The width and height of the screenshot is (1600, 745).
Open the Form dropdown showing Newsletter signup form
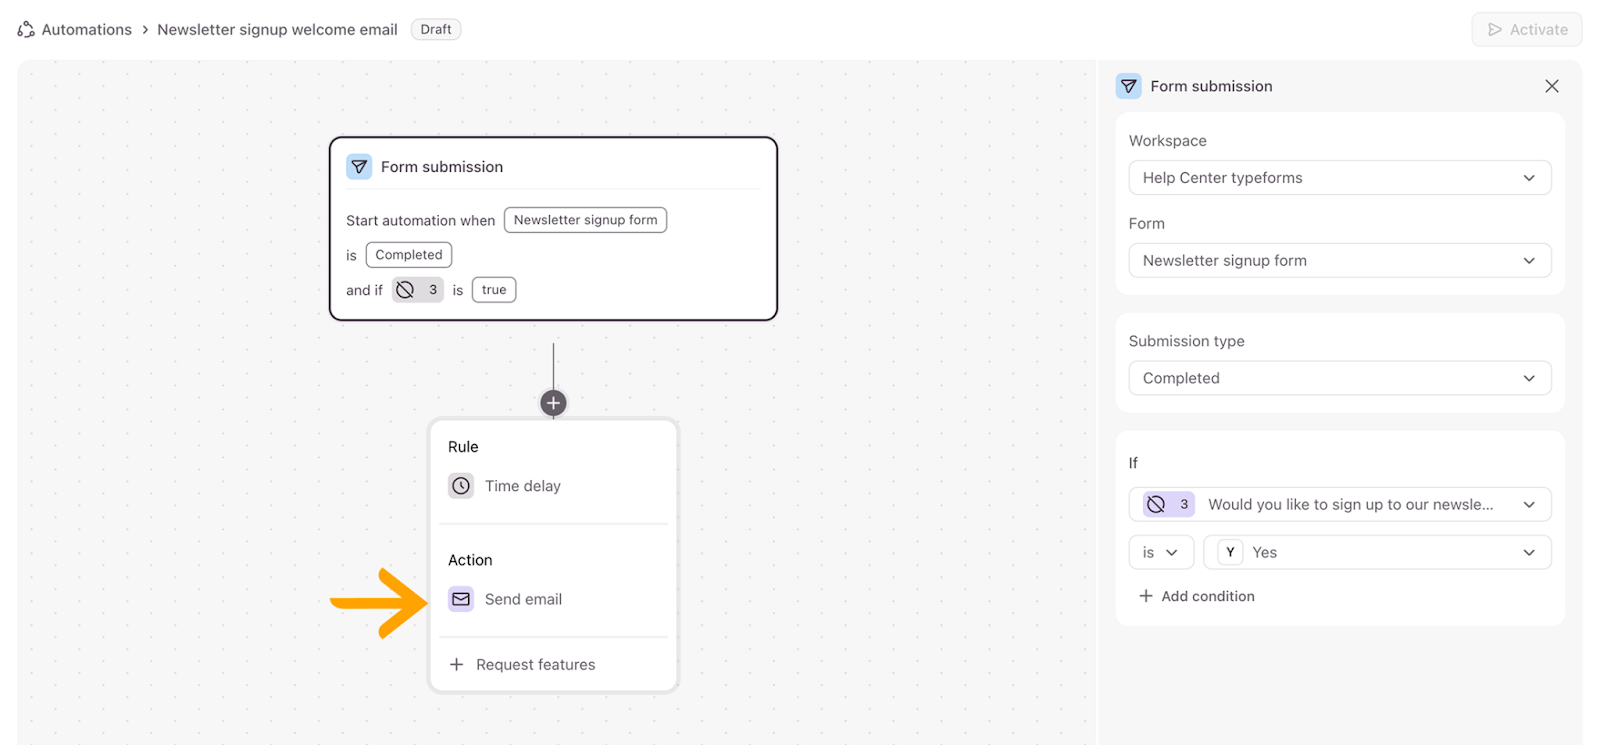pyautogui.click(x=1339, y=261)
